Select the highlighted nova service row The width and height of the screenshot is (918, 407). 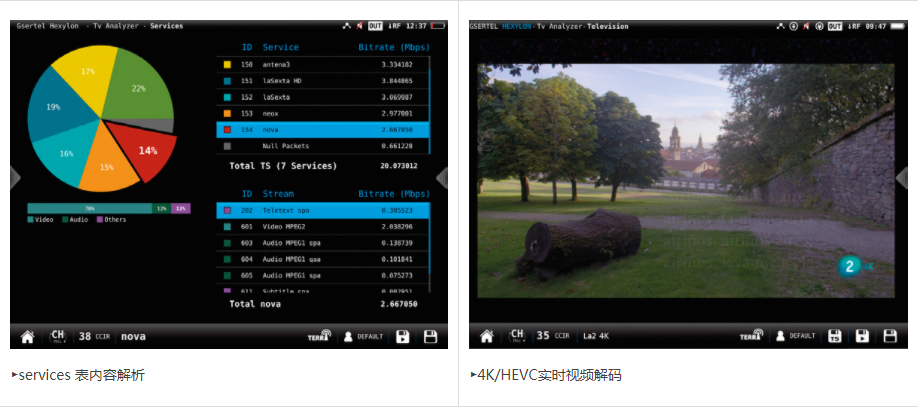pyautogui.click(x=322, y=129)
